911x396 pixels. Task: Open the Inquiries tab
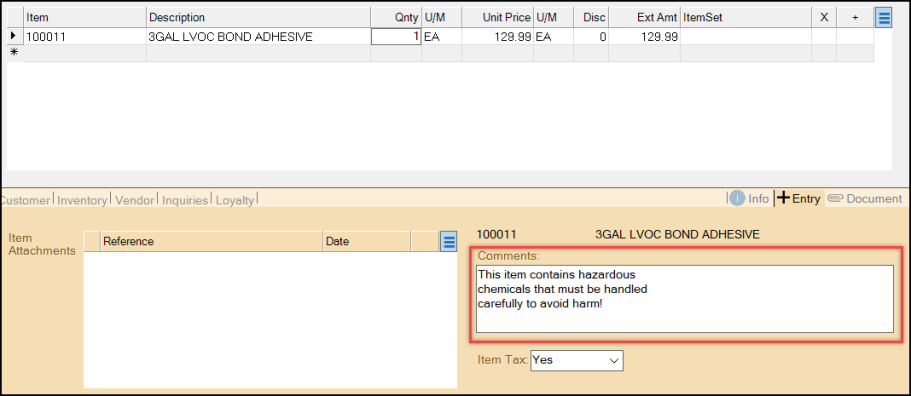tap(185, 200)
